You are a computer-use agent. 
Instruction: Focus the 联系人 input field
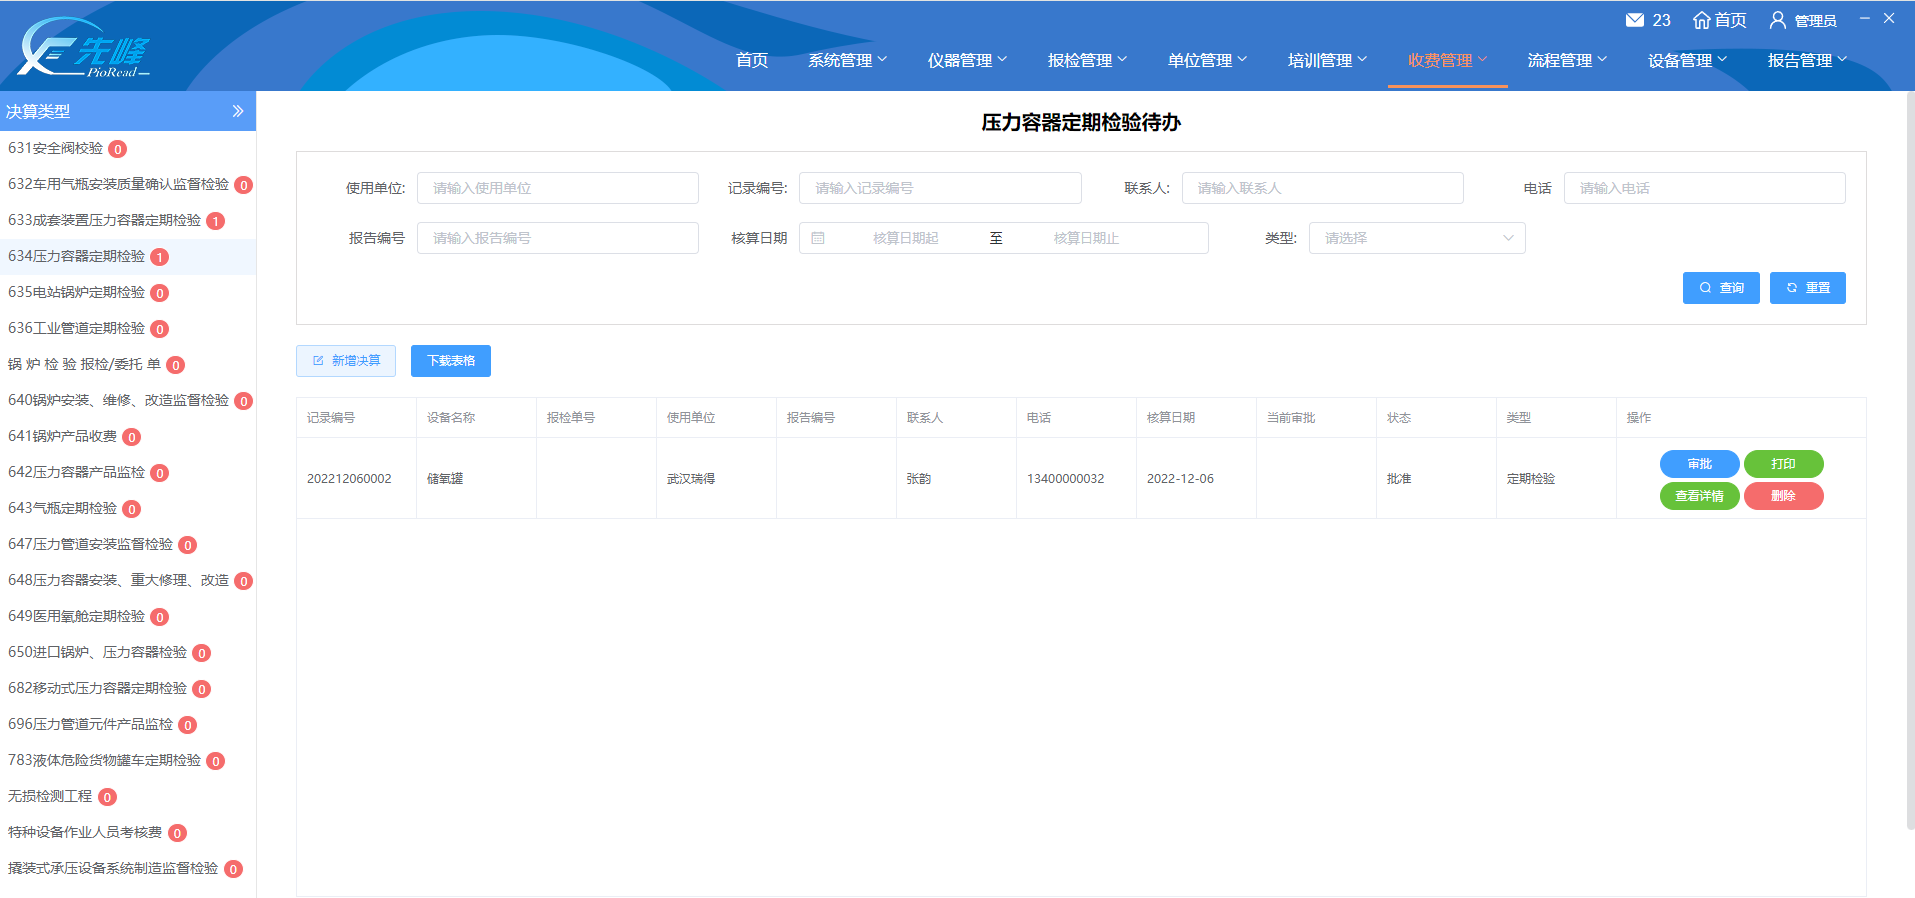1323,188
